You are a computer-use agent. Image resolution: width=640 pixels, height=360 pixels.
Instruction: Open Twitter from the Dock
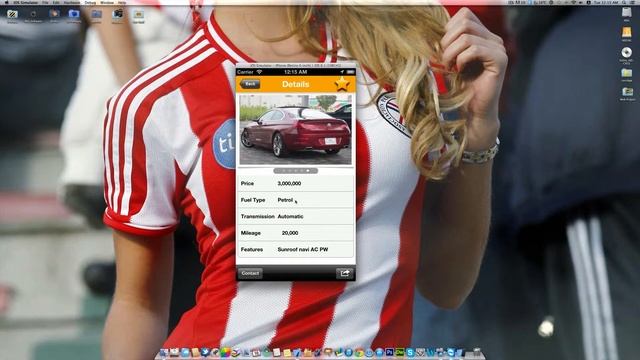coord(205,352)
